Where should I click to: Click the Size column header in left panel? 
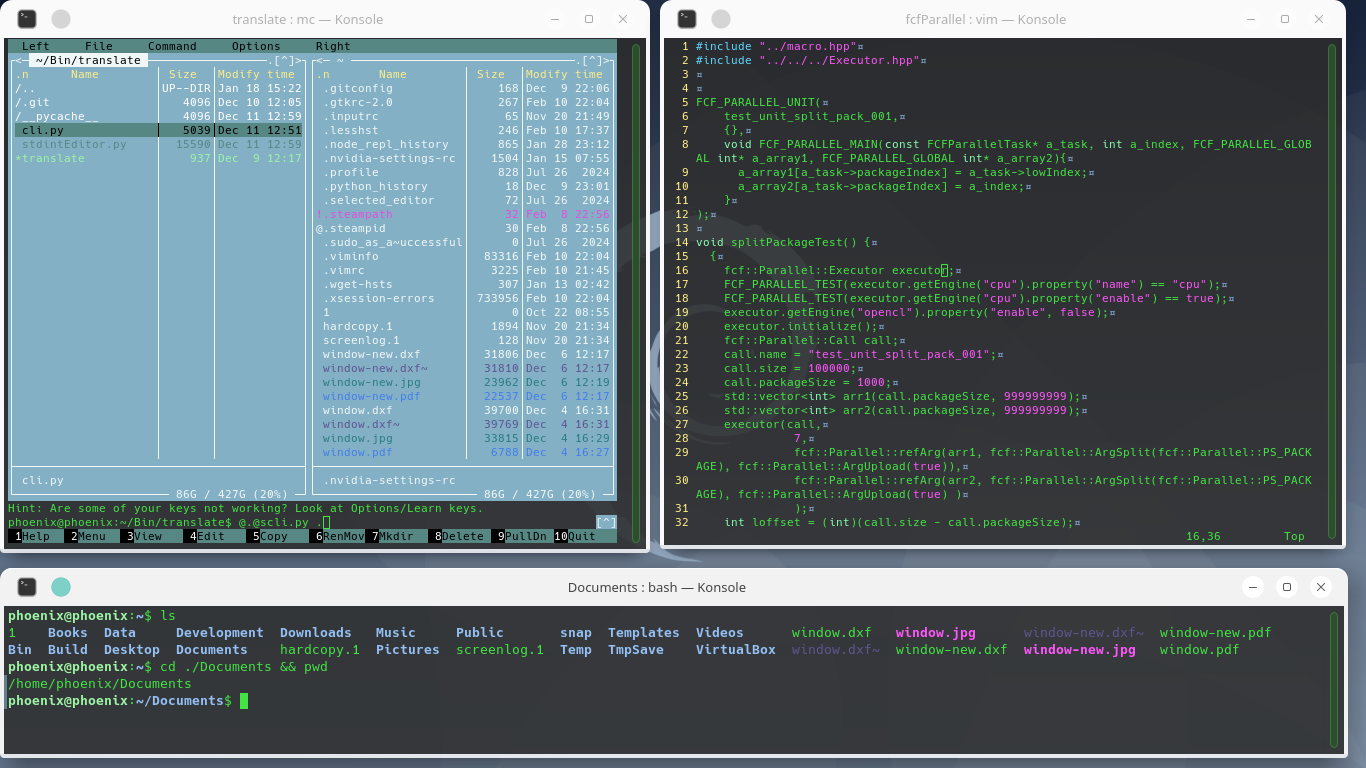(184, 74)
